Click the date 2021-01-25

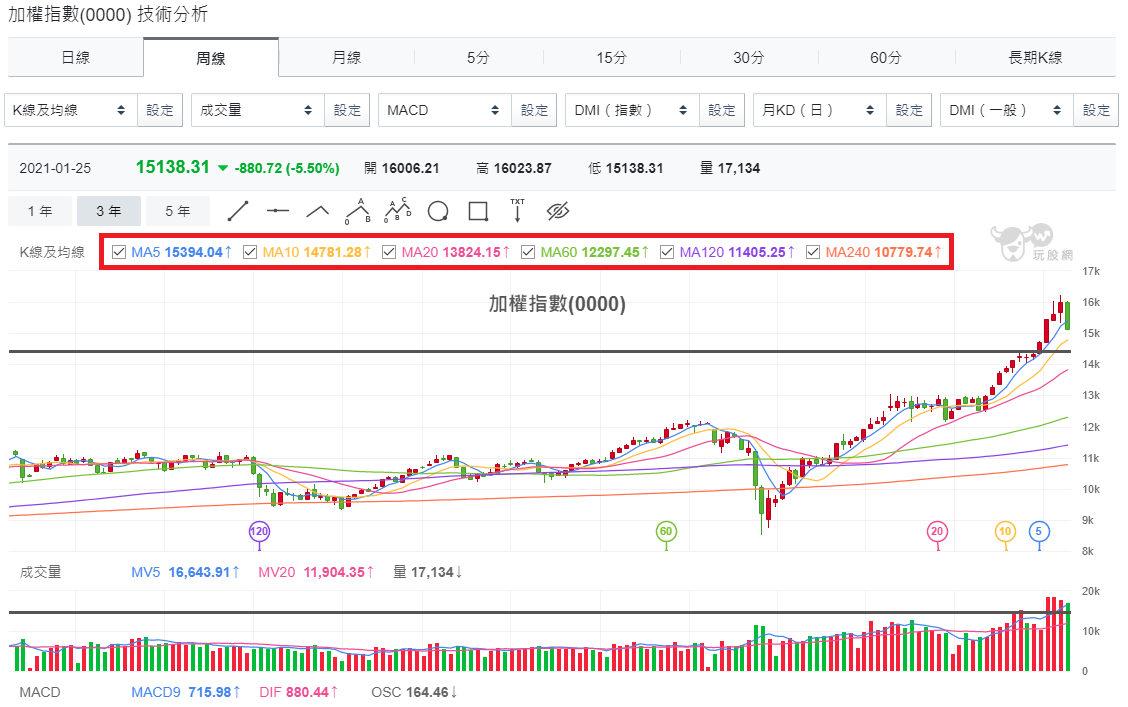55,168
